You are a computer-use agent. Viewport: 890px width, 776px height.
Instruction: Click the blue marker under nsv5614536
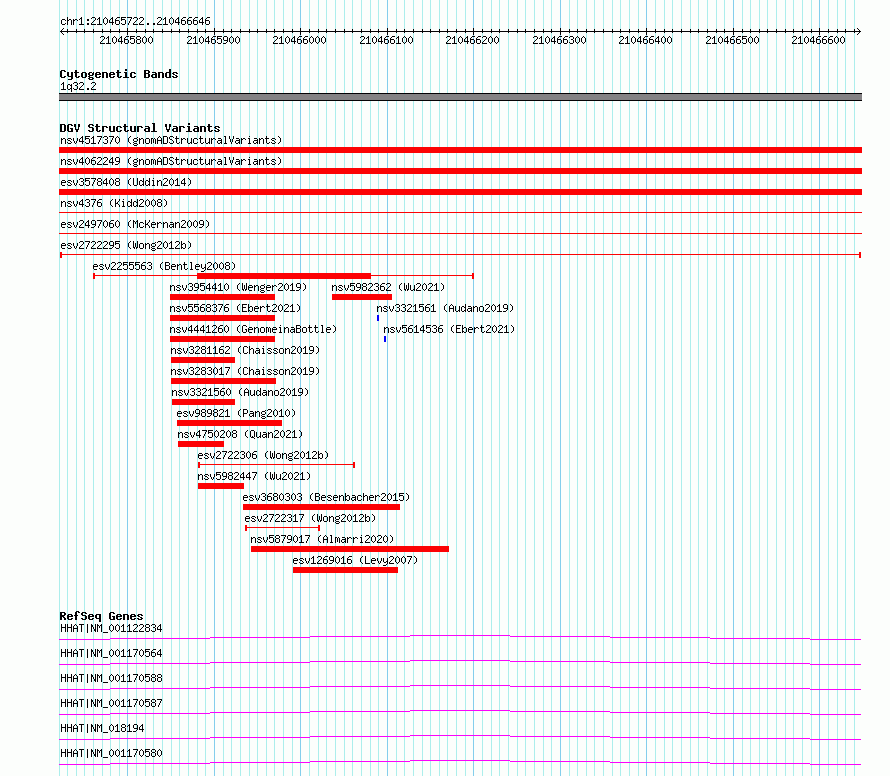tap(385, 339)
